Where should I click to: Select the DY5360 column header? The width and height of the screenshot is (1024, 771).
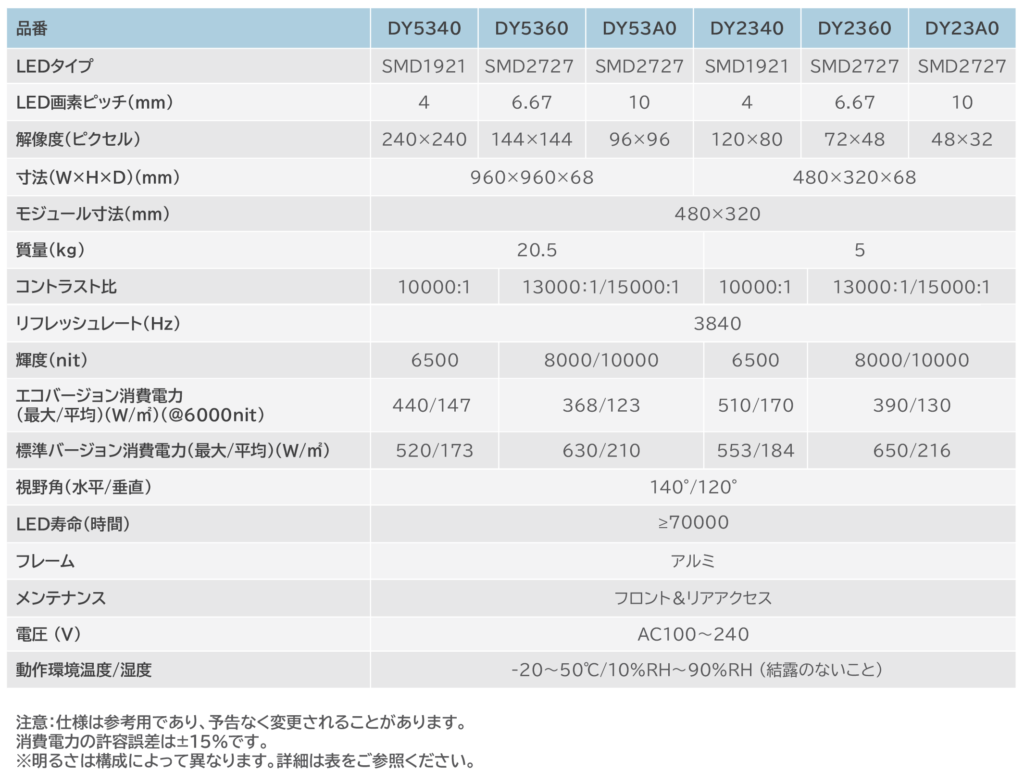[x=533, y=28]
